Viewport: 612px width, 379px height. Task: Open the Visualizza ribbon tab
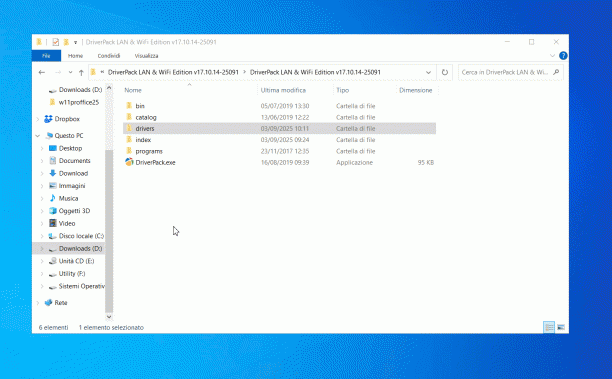click(146, 56)
